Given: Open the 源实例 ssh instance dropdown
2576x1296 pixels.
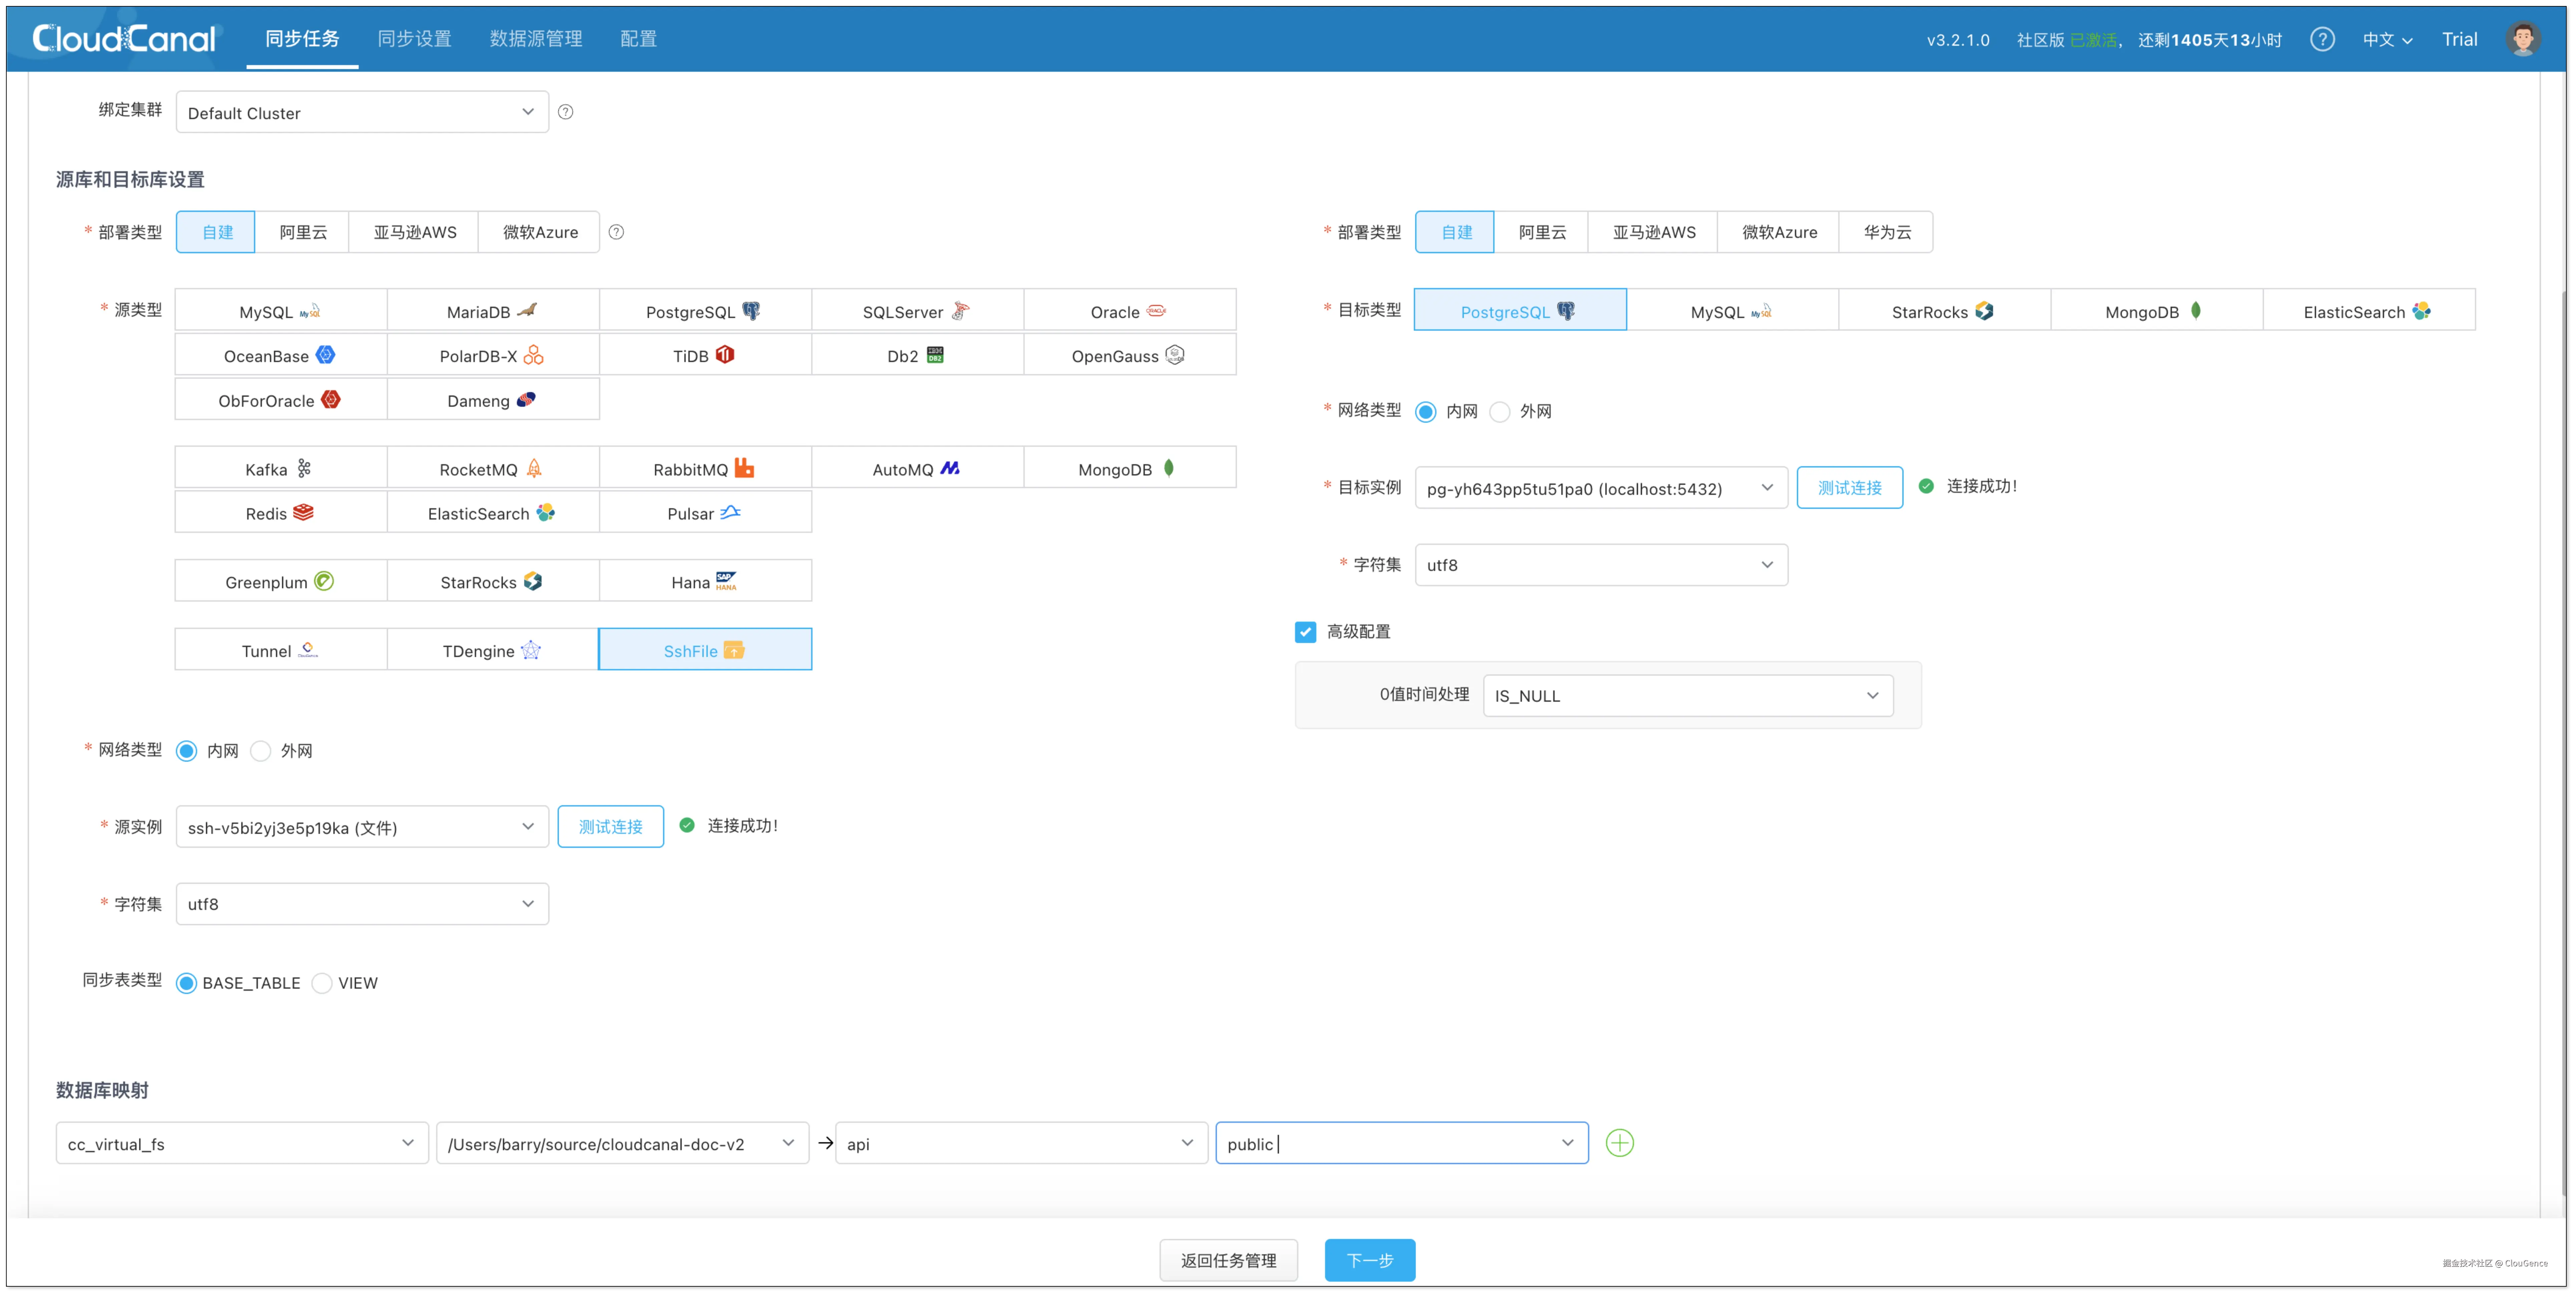Looking at the screenshot, I should coord(362,827).
